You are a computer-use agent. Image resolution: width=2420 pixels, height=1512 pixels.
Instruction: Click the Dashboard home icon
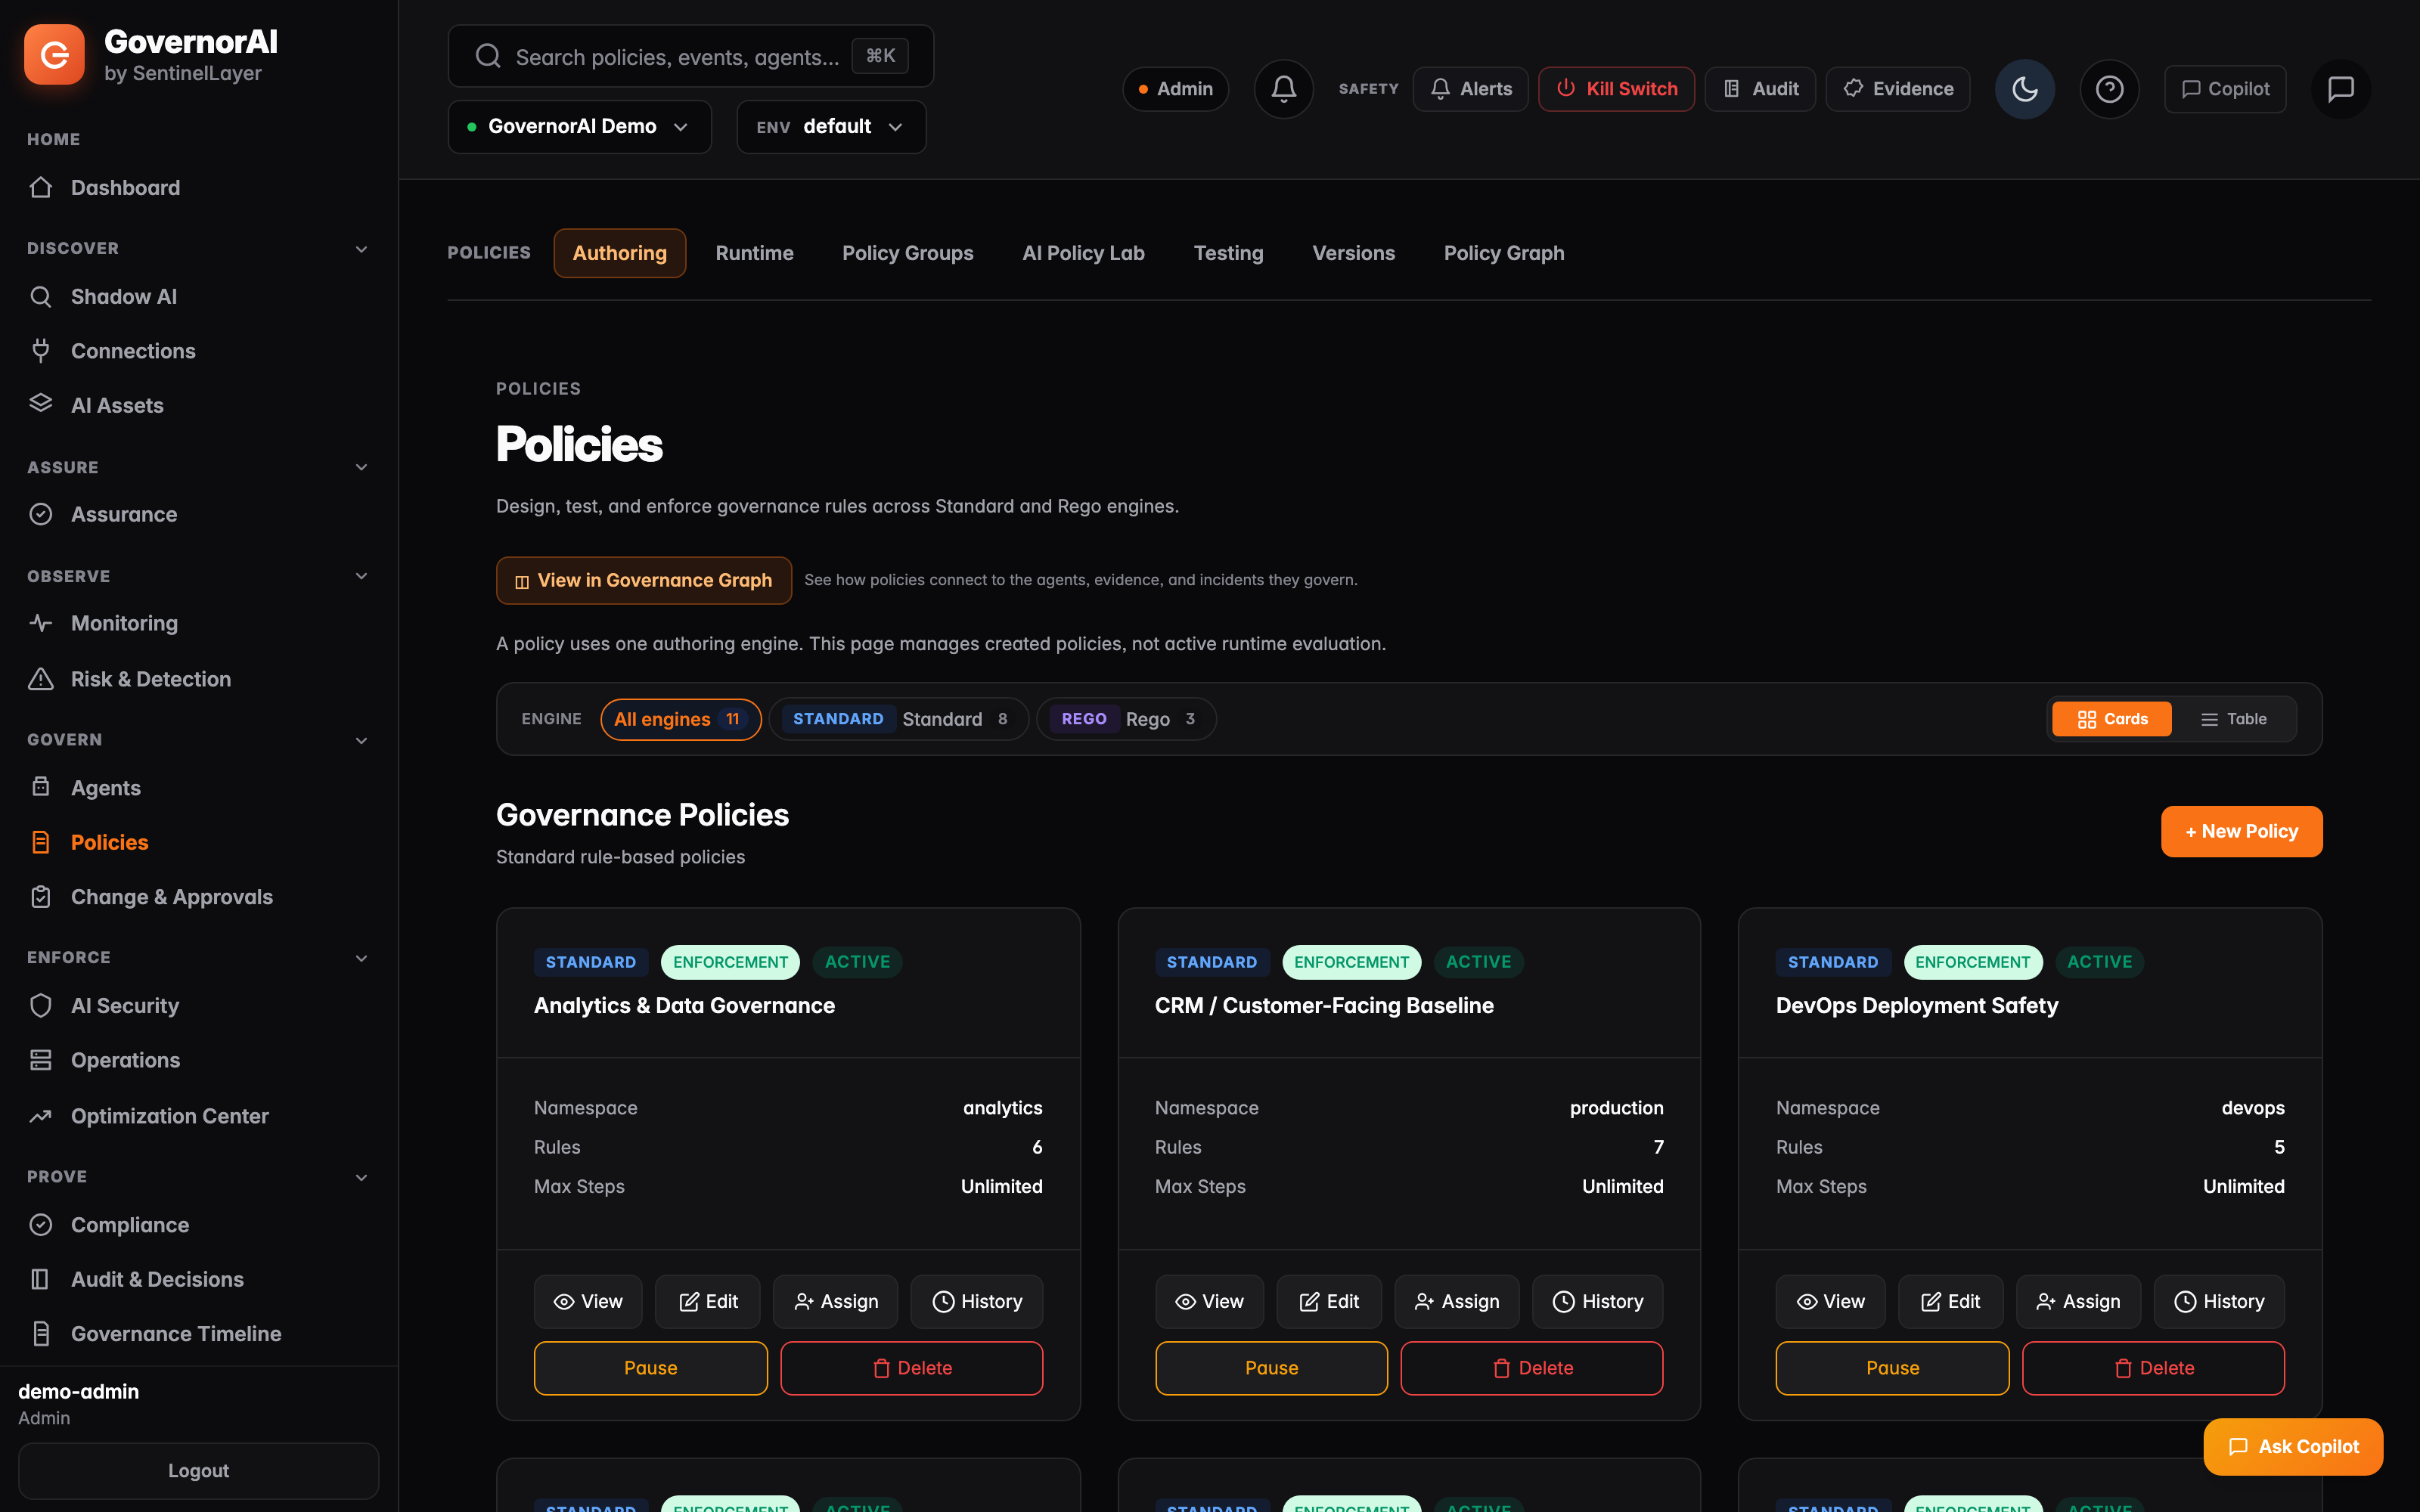[x=41, y=187]
